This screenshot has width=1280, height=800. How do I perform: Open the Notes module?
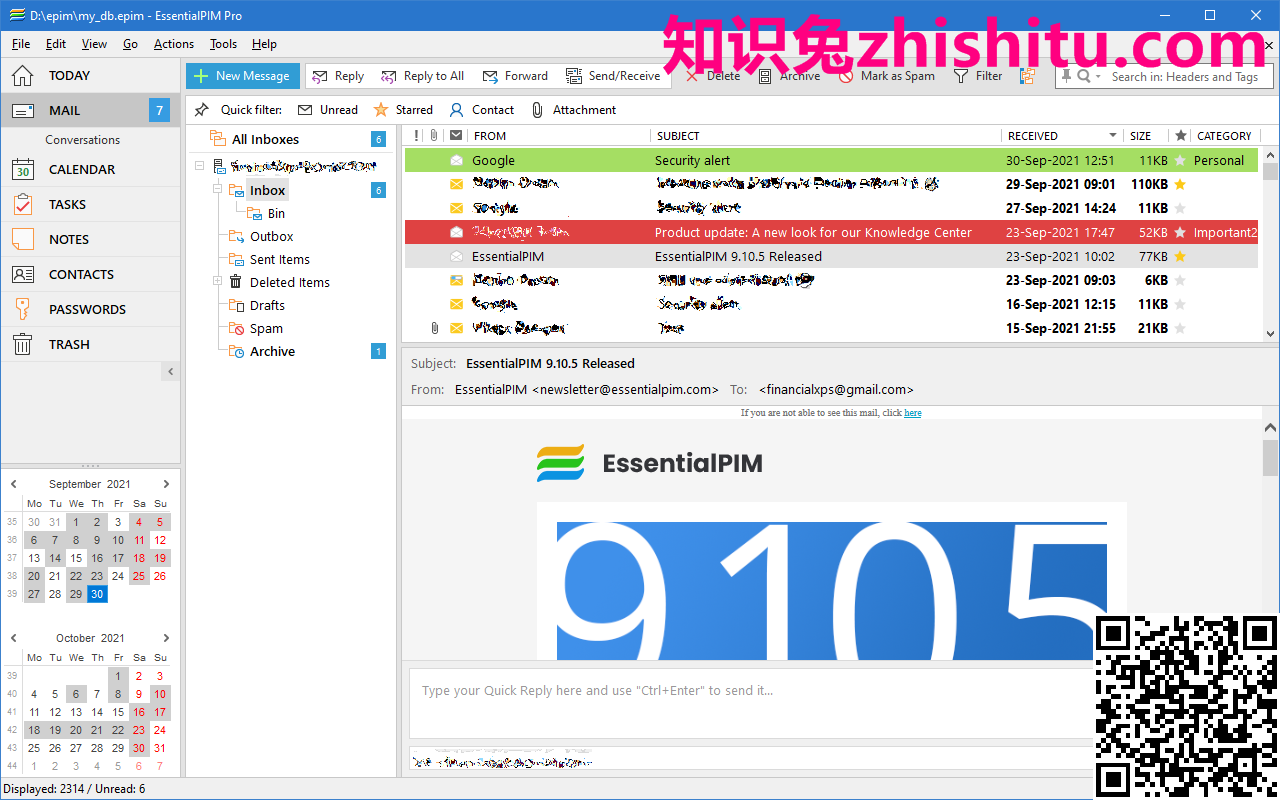click(x=90, y=239)
